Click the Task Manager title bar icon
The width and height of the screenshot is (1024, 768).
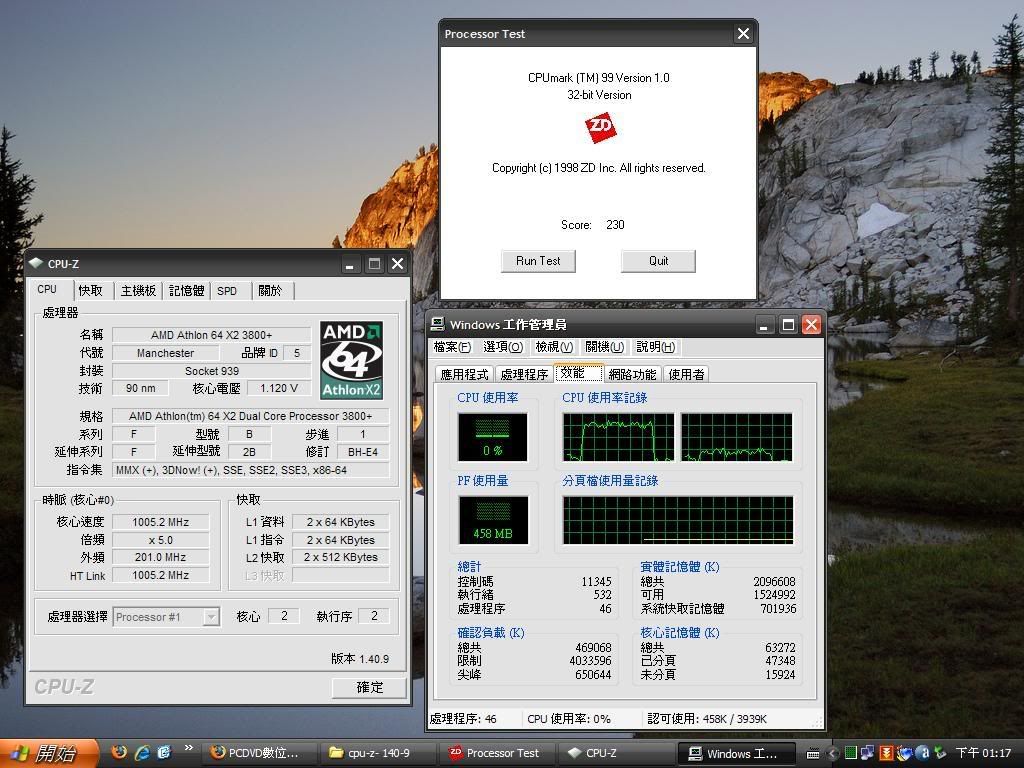pyautogui.click(x=438, y=324)
